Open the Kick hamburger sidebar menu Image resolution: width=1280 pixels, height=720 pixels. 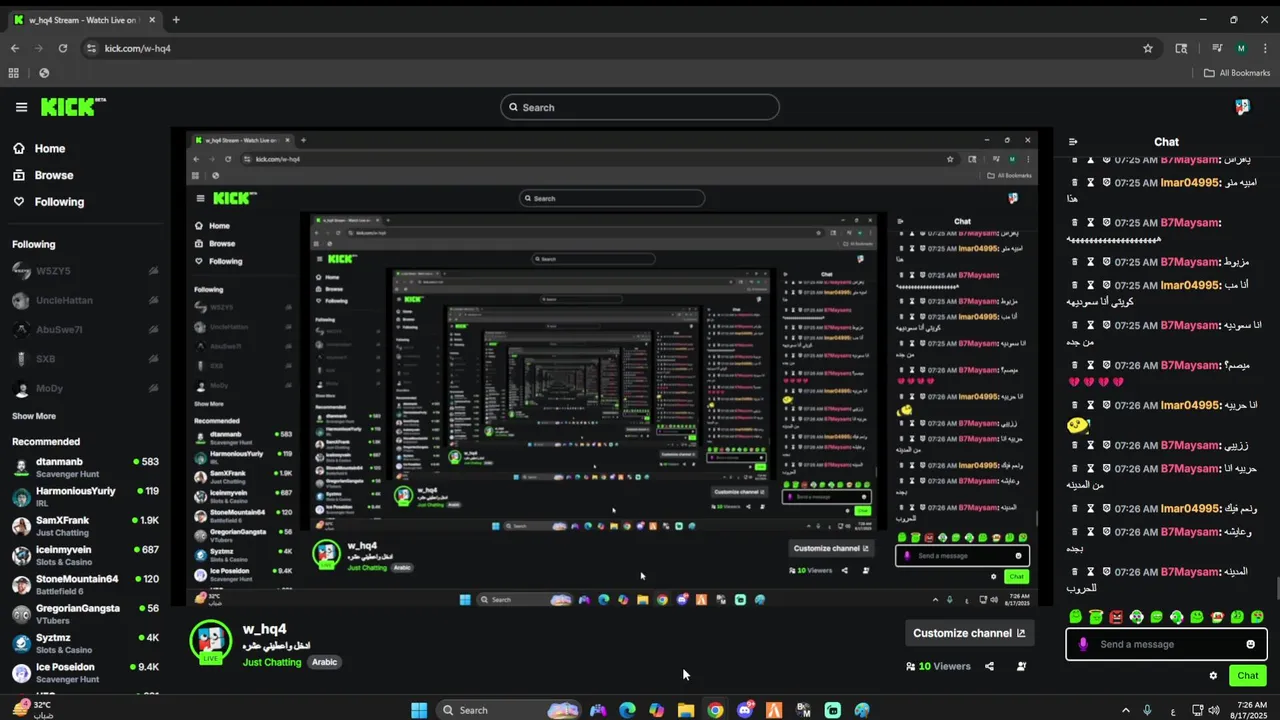click(21, 107)
